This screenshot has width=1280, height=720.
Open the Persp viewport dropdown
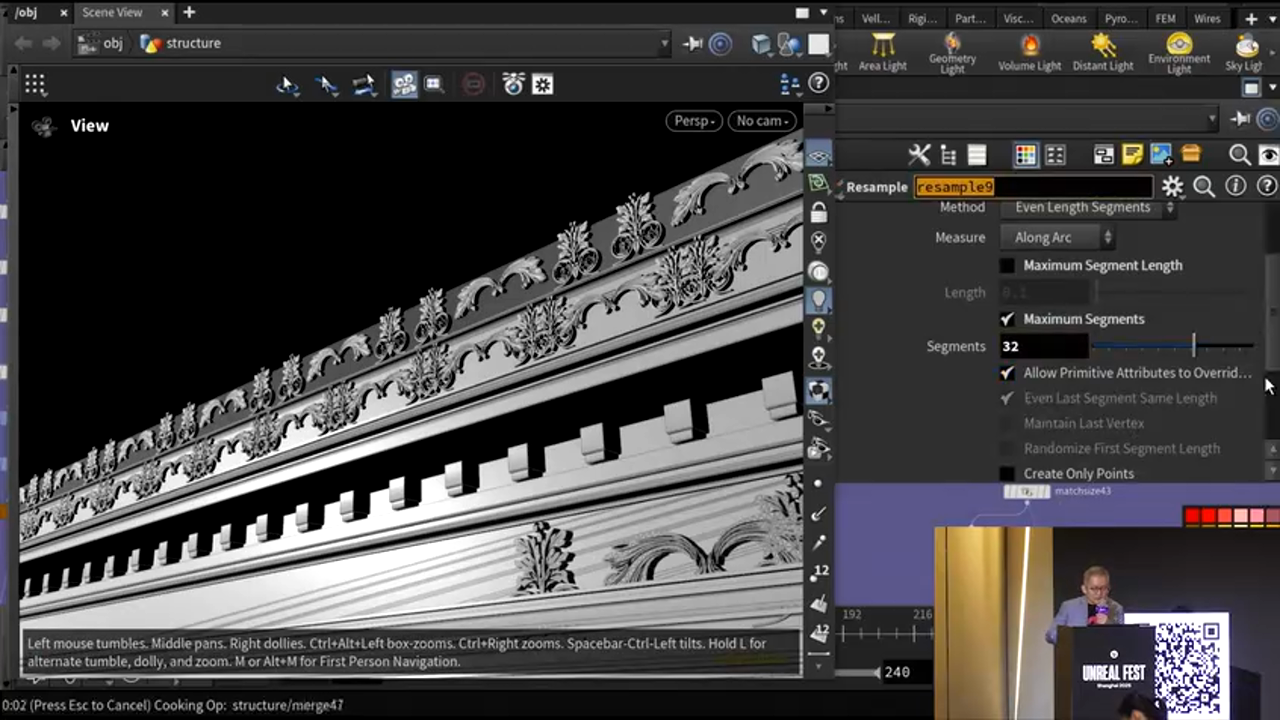(694, 121)
